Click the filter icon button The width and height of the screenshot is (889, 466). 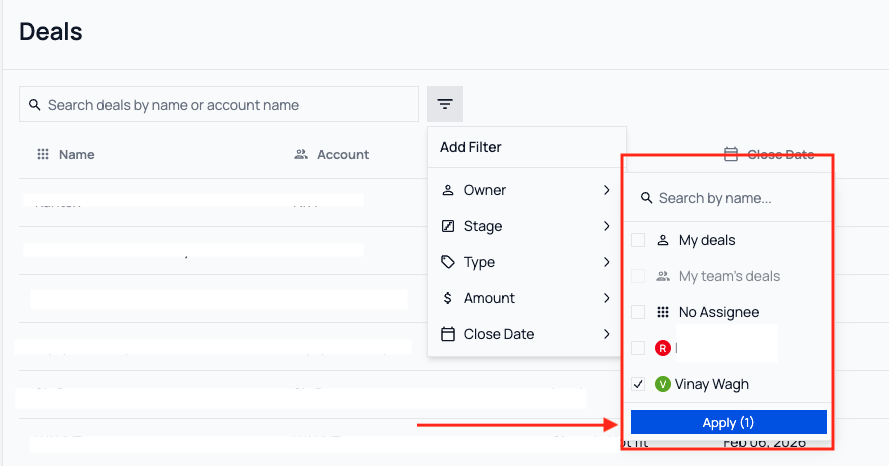pyautogui.click(x=445, y=104)
